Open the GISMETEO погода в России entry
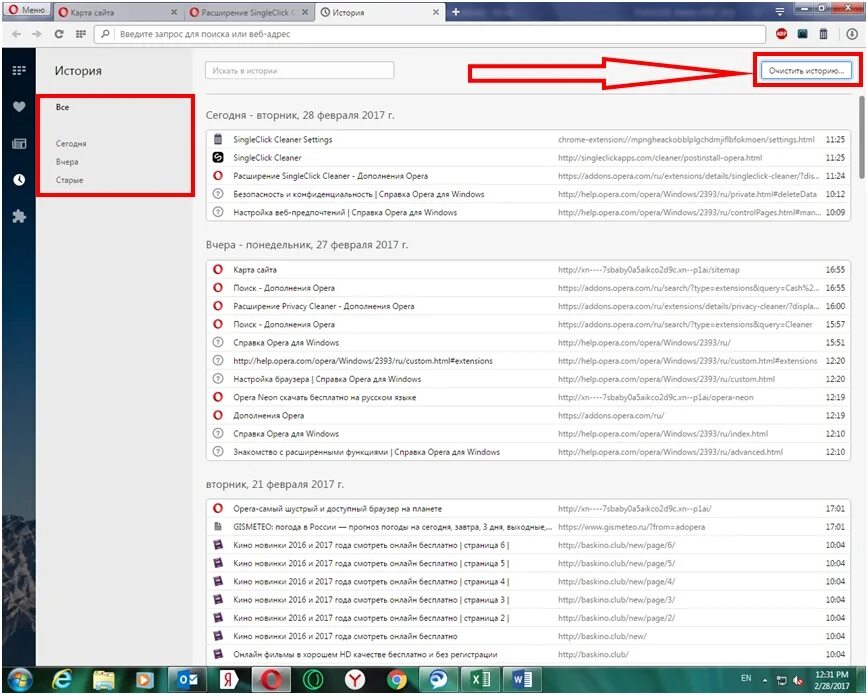This screenshot has height=695, width=868. click(x=528, y=527)
